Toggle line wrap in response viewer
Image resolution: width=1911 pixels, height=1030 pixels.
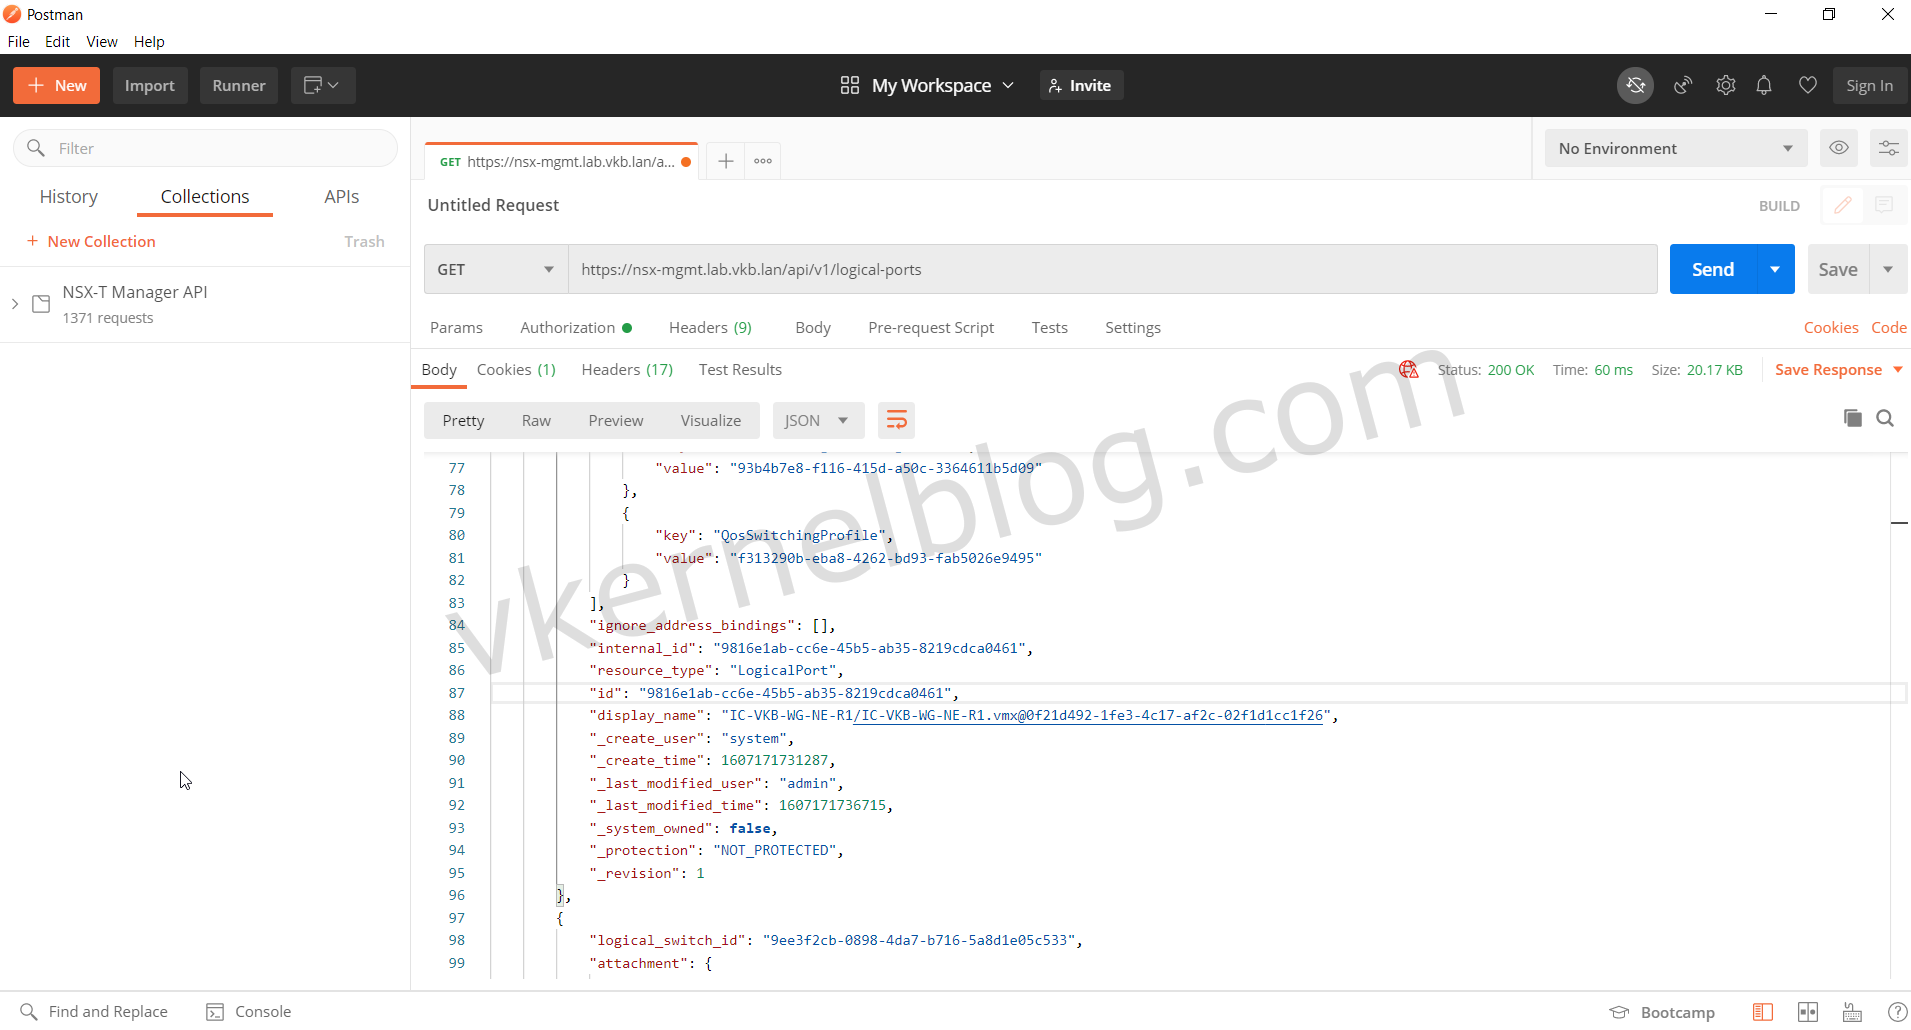pos(896,421)
